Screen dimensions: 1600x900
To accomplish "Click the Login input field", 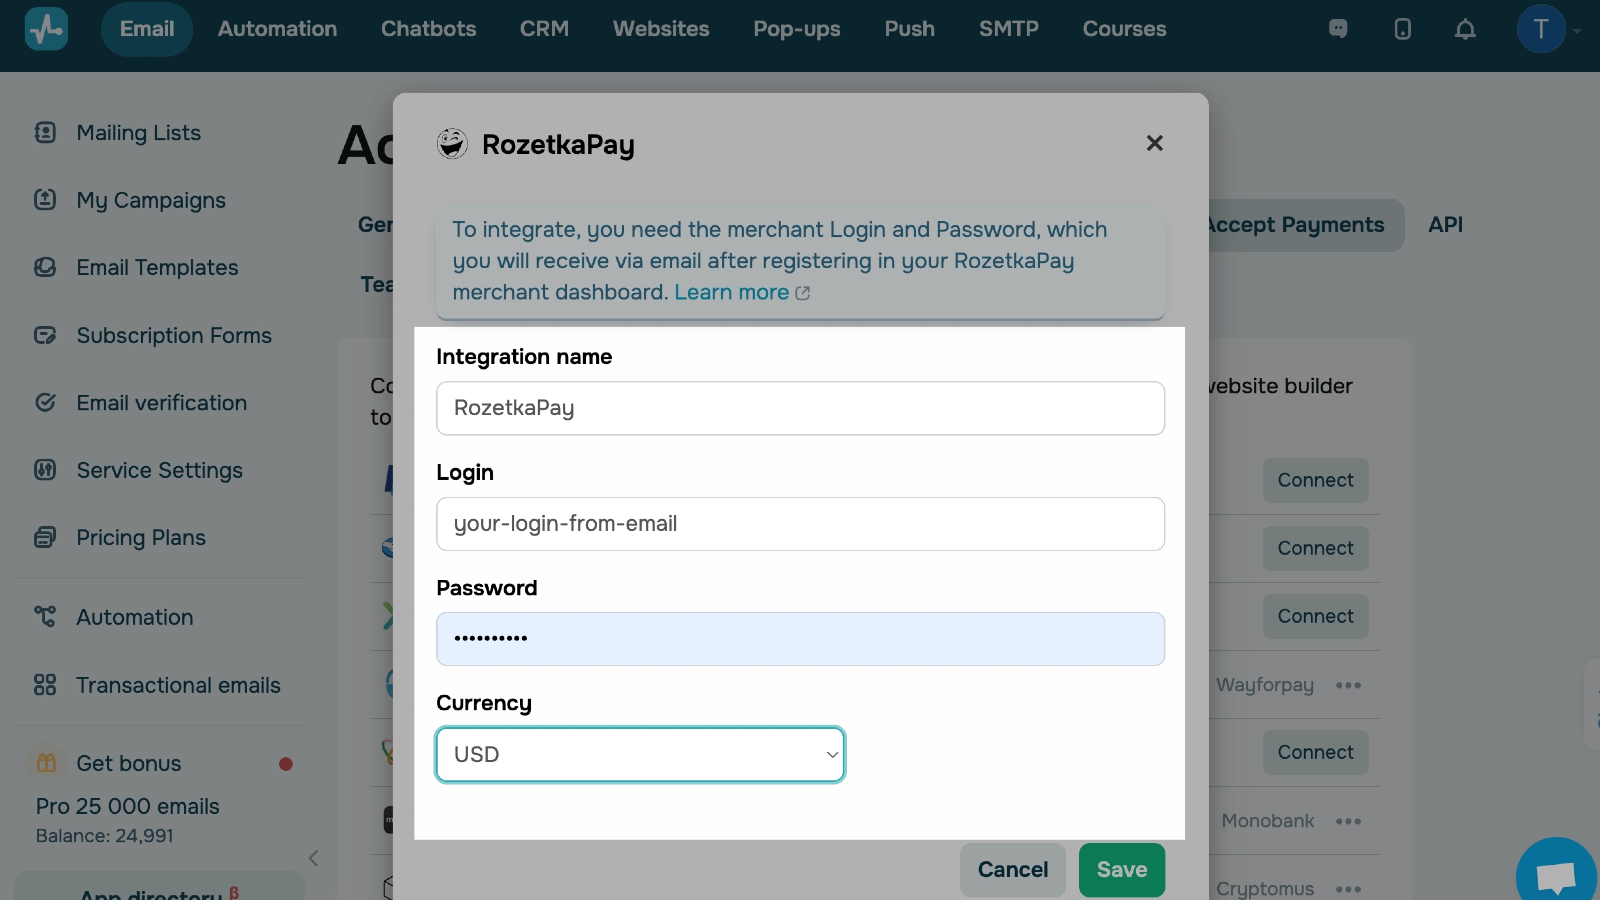I will coord(800,524).
